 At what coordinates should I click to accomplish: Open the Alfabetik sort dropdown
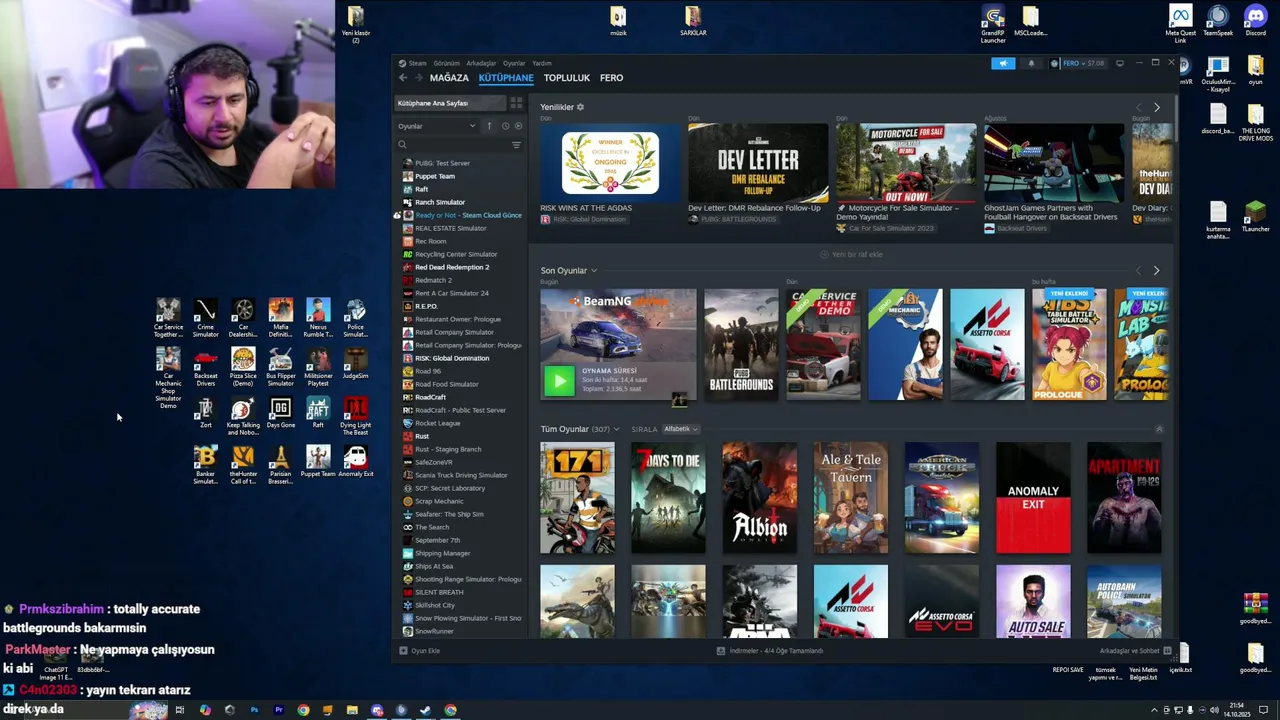[681, 429]
